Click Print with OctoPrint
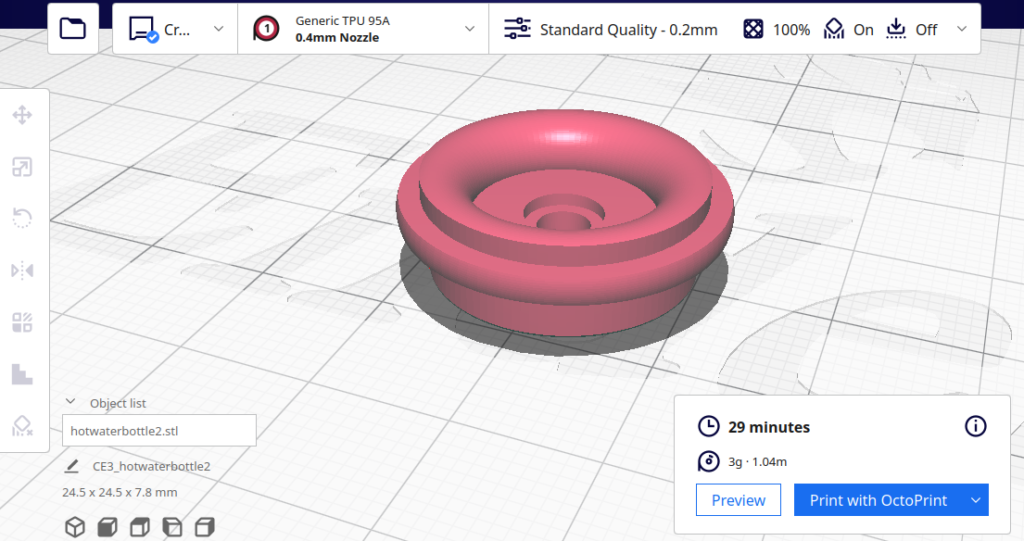This screenshot has height=541, width=1024. 878,500
